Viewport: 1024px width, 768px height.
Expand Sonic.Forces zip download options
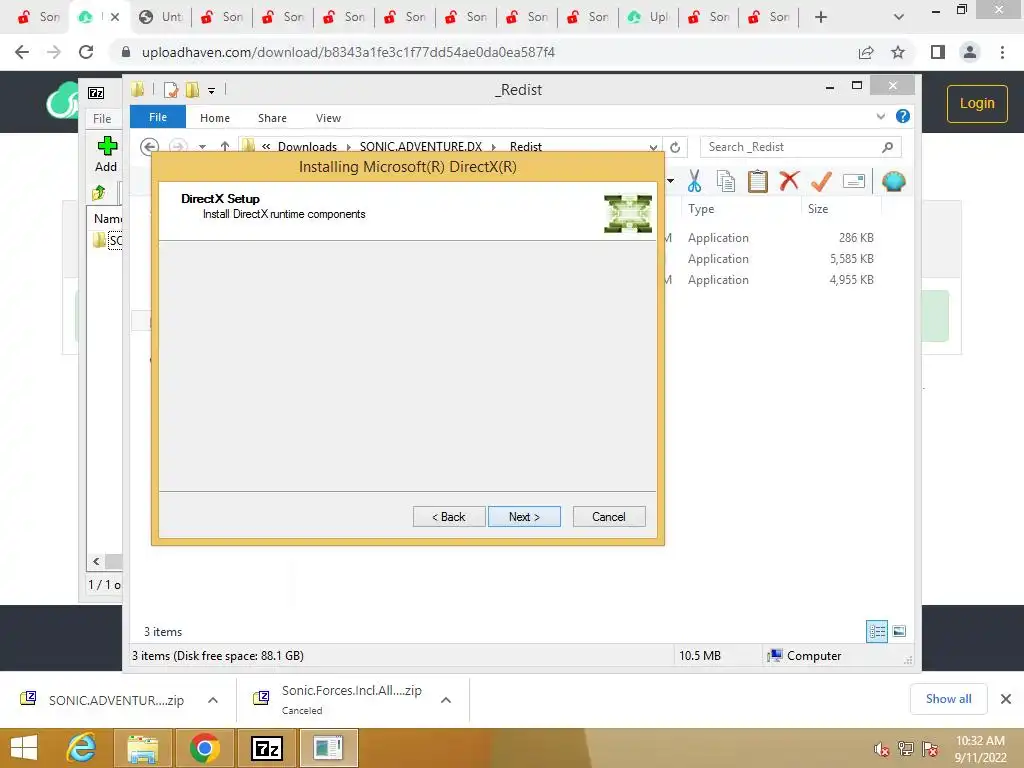[446, 700]
